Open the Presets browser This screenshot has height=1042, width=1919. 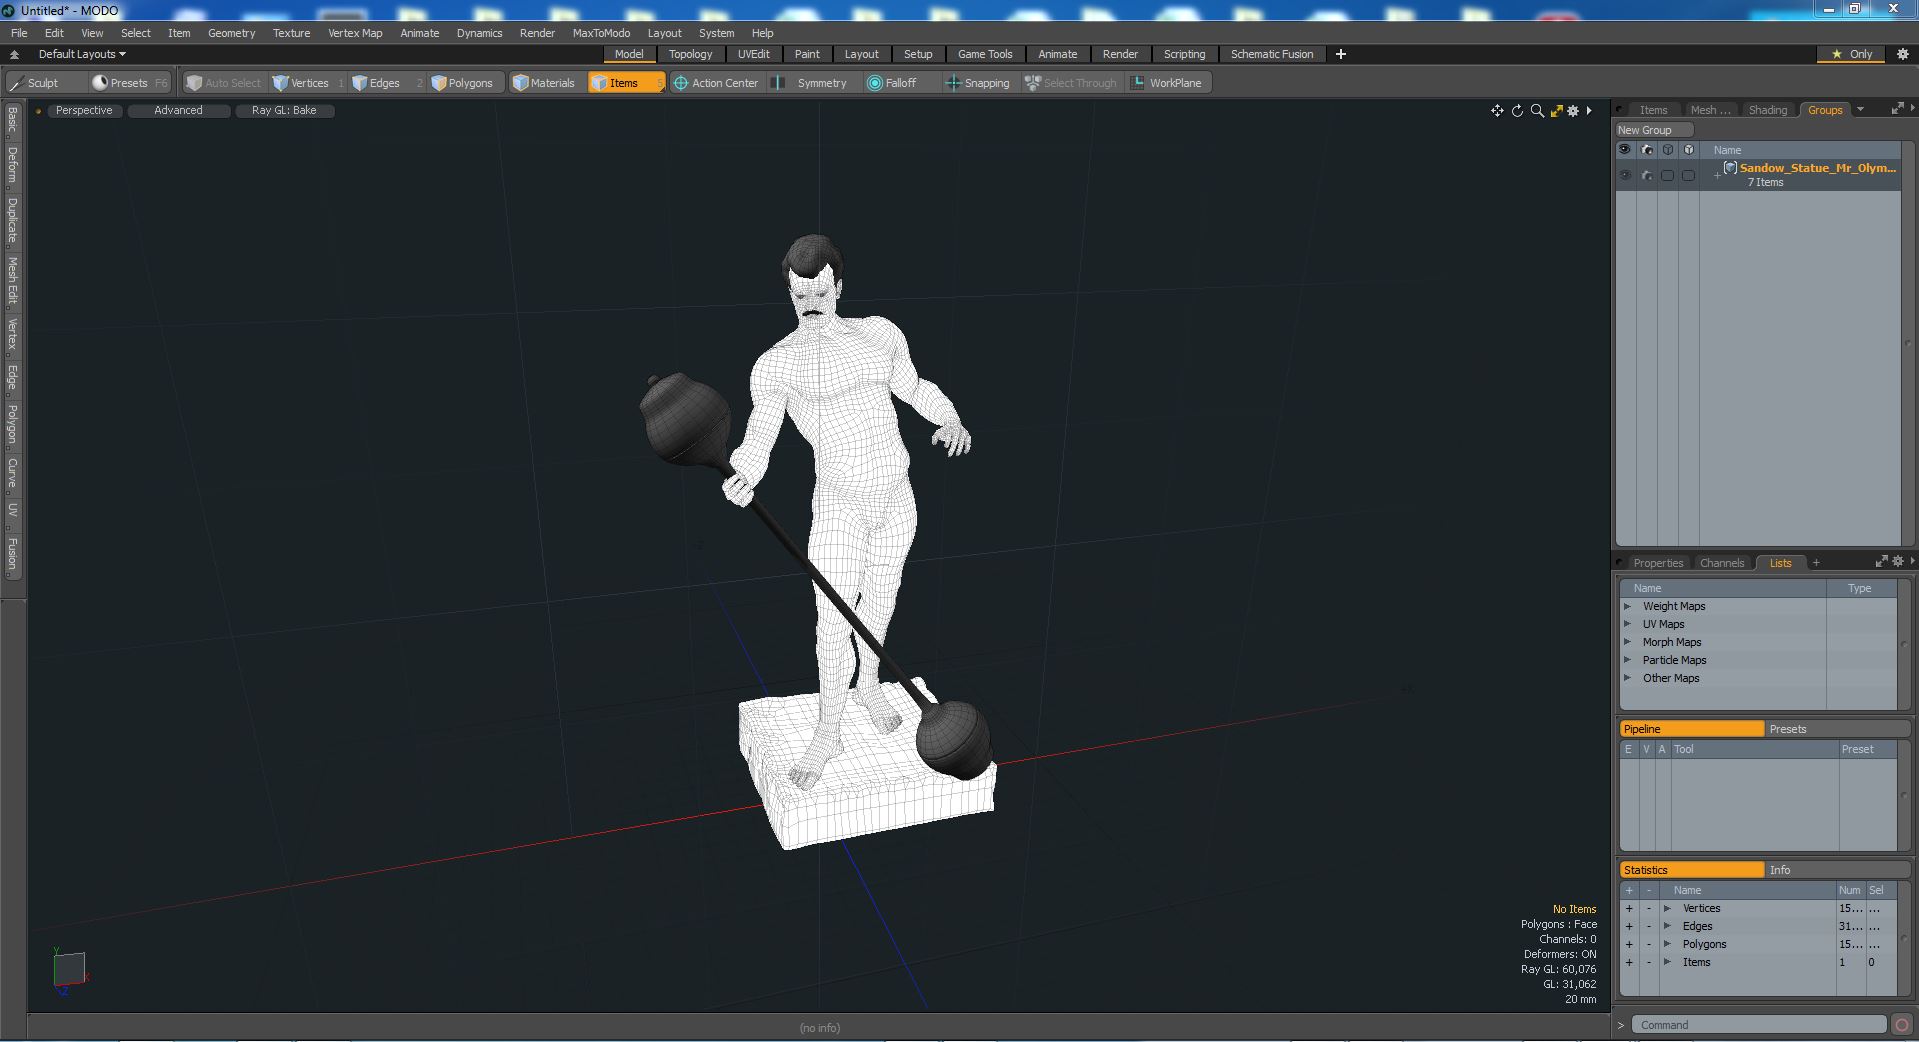[x=130, y=83]
